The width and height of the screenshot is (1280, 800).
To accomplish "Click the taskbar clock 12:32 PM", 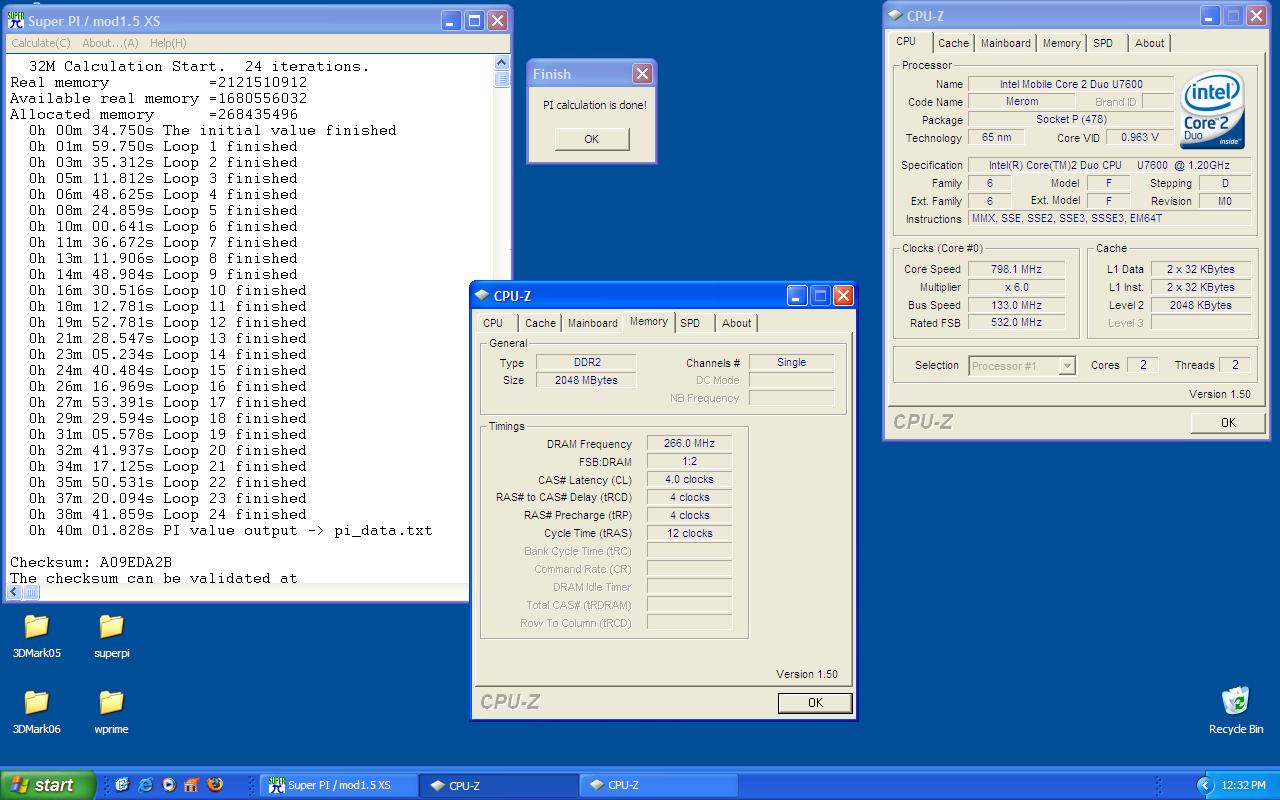I will click(1243, 786).
